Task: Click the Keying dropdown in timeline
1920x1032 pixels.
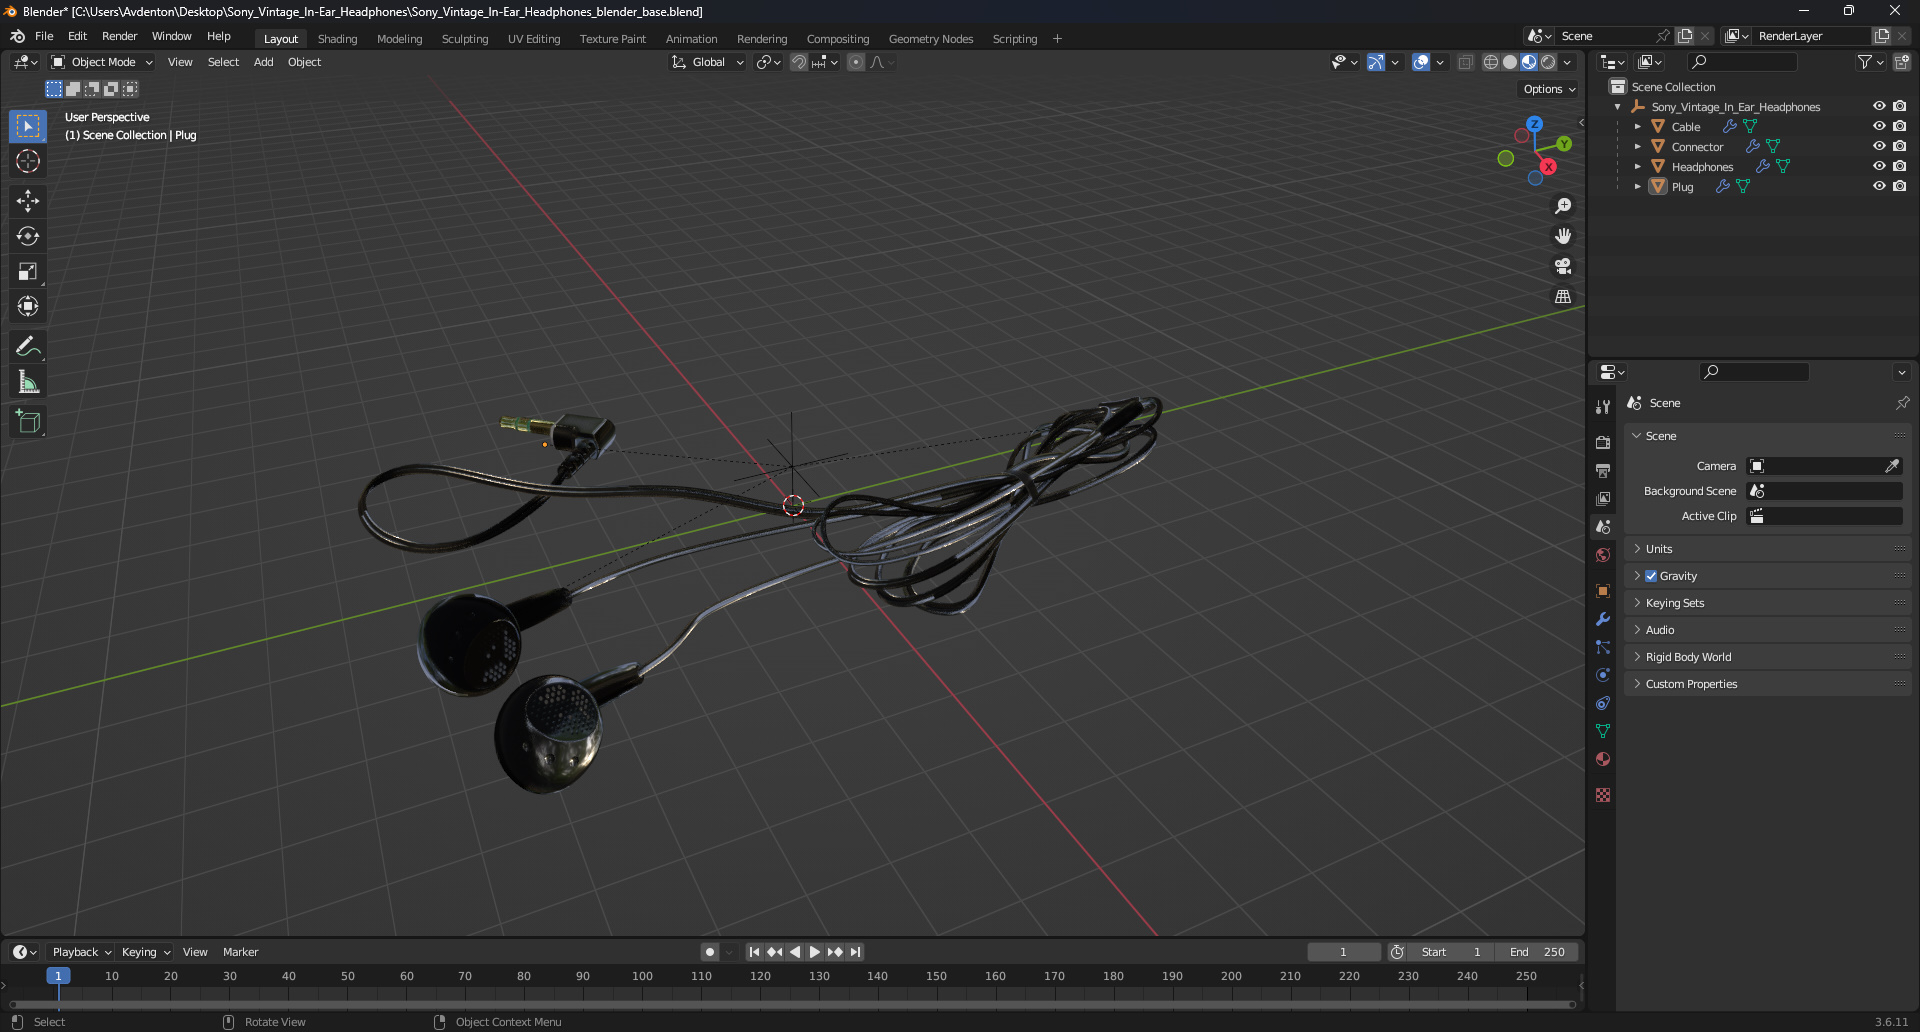Action: pos(146,952)
